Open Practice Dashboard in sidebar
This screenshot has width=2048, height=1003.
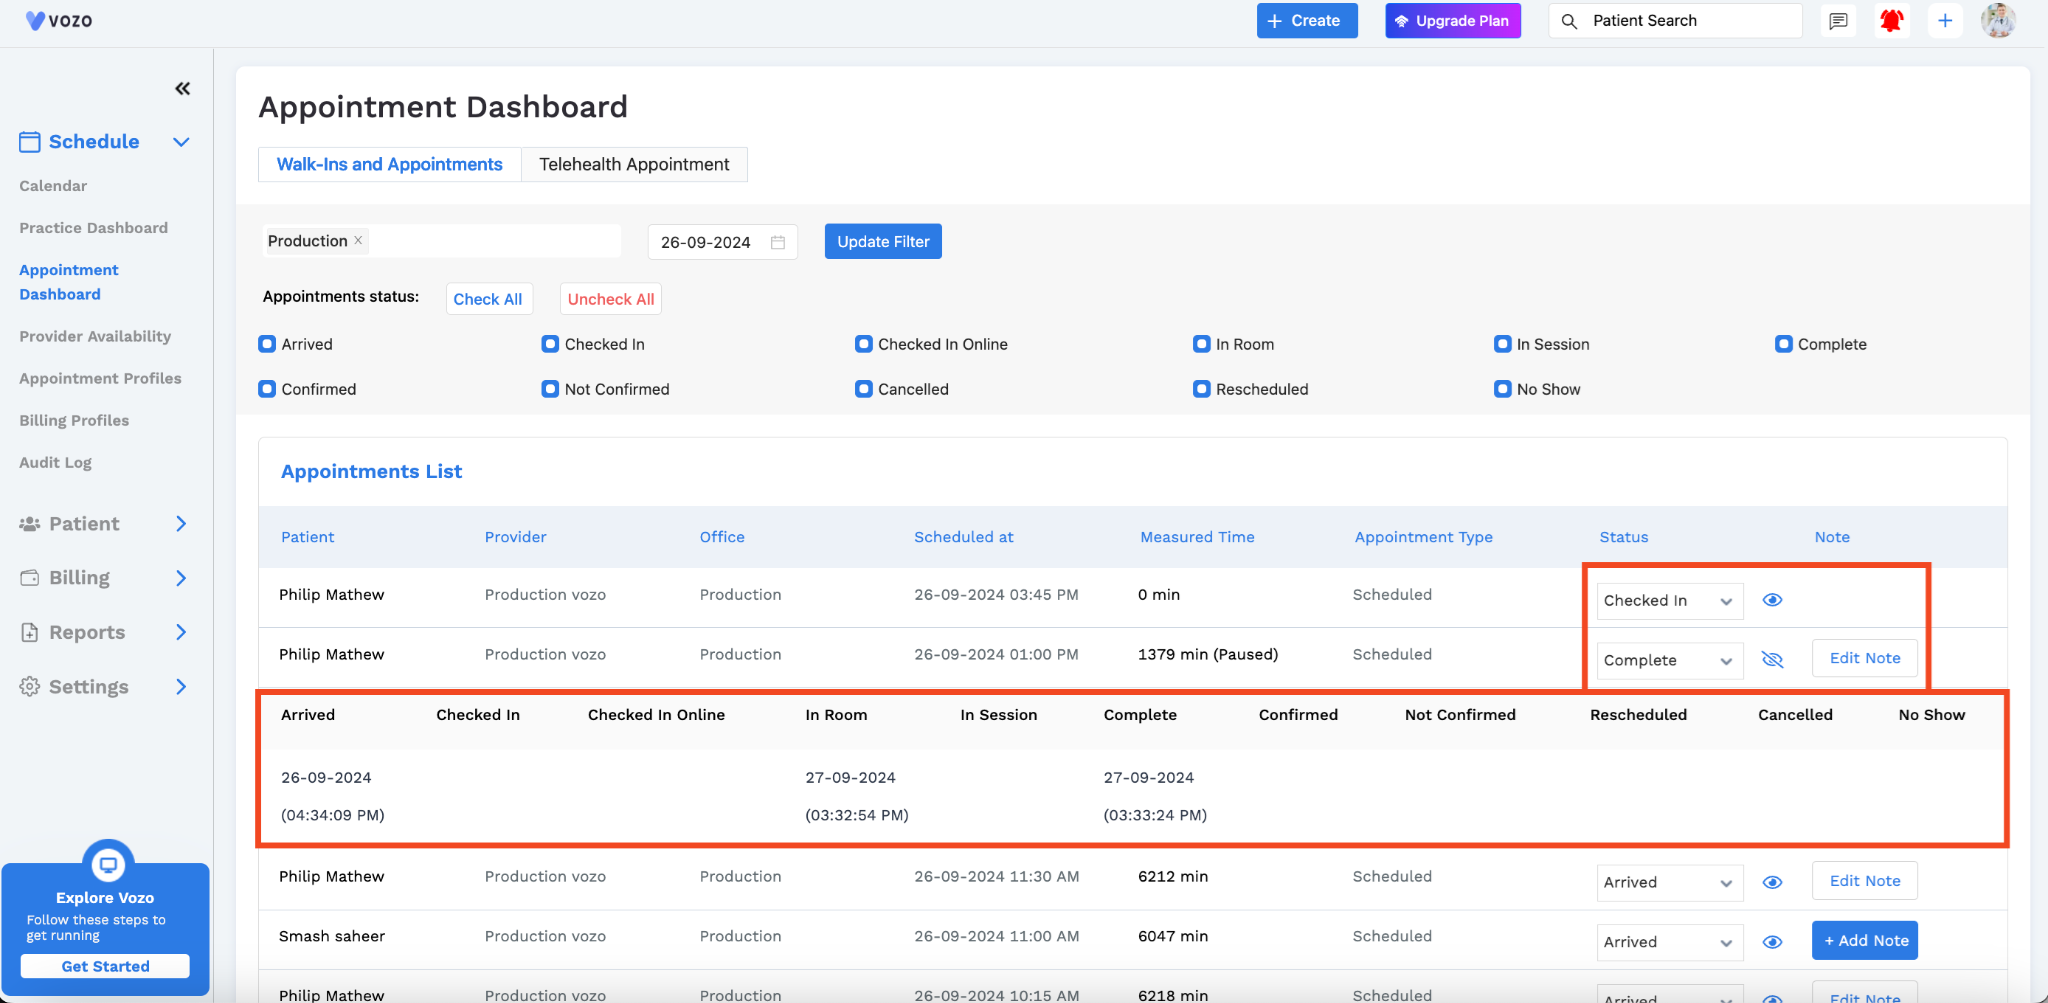tap(94, 228)
